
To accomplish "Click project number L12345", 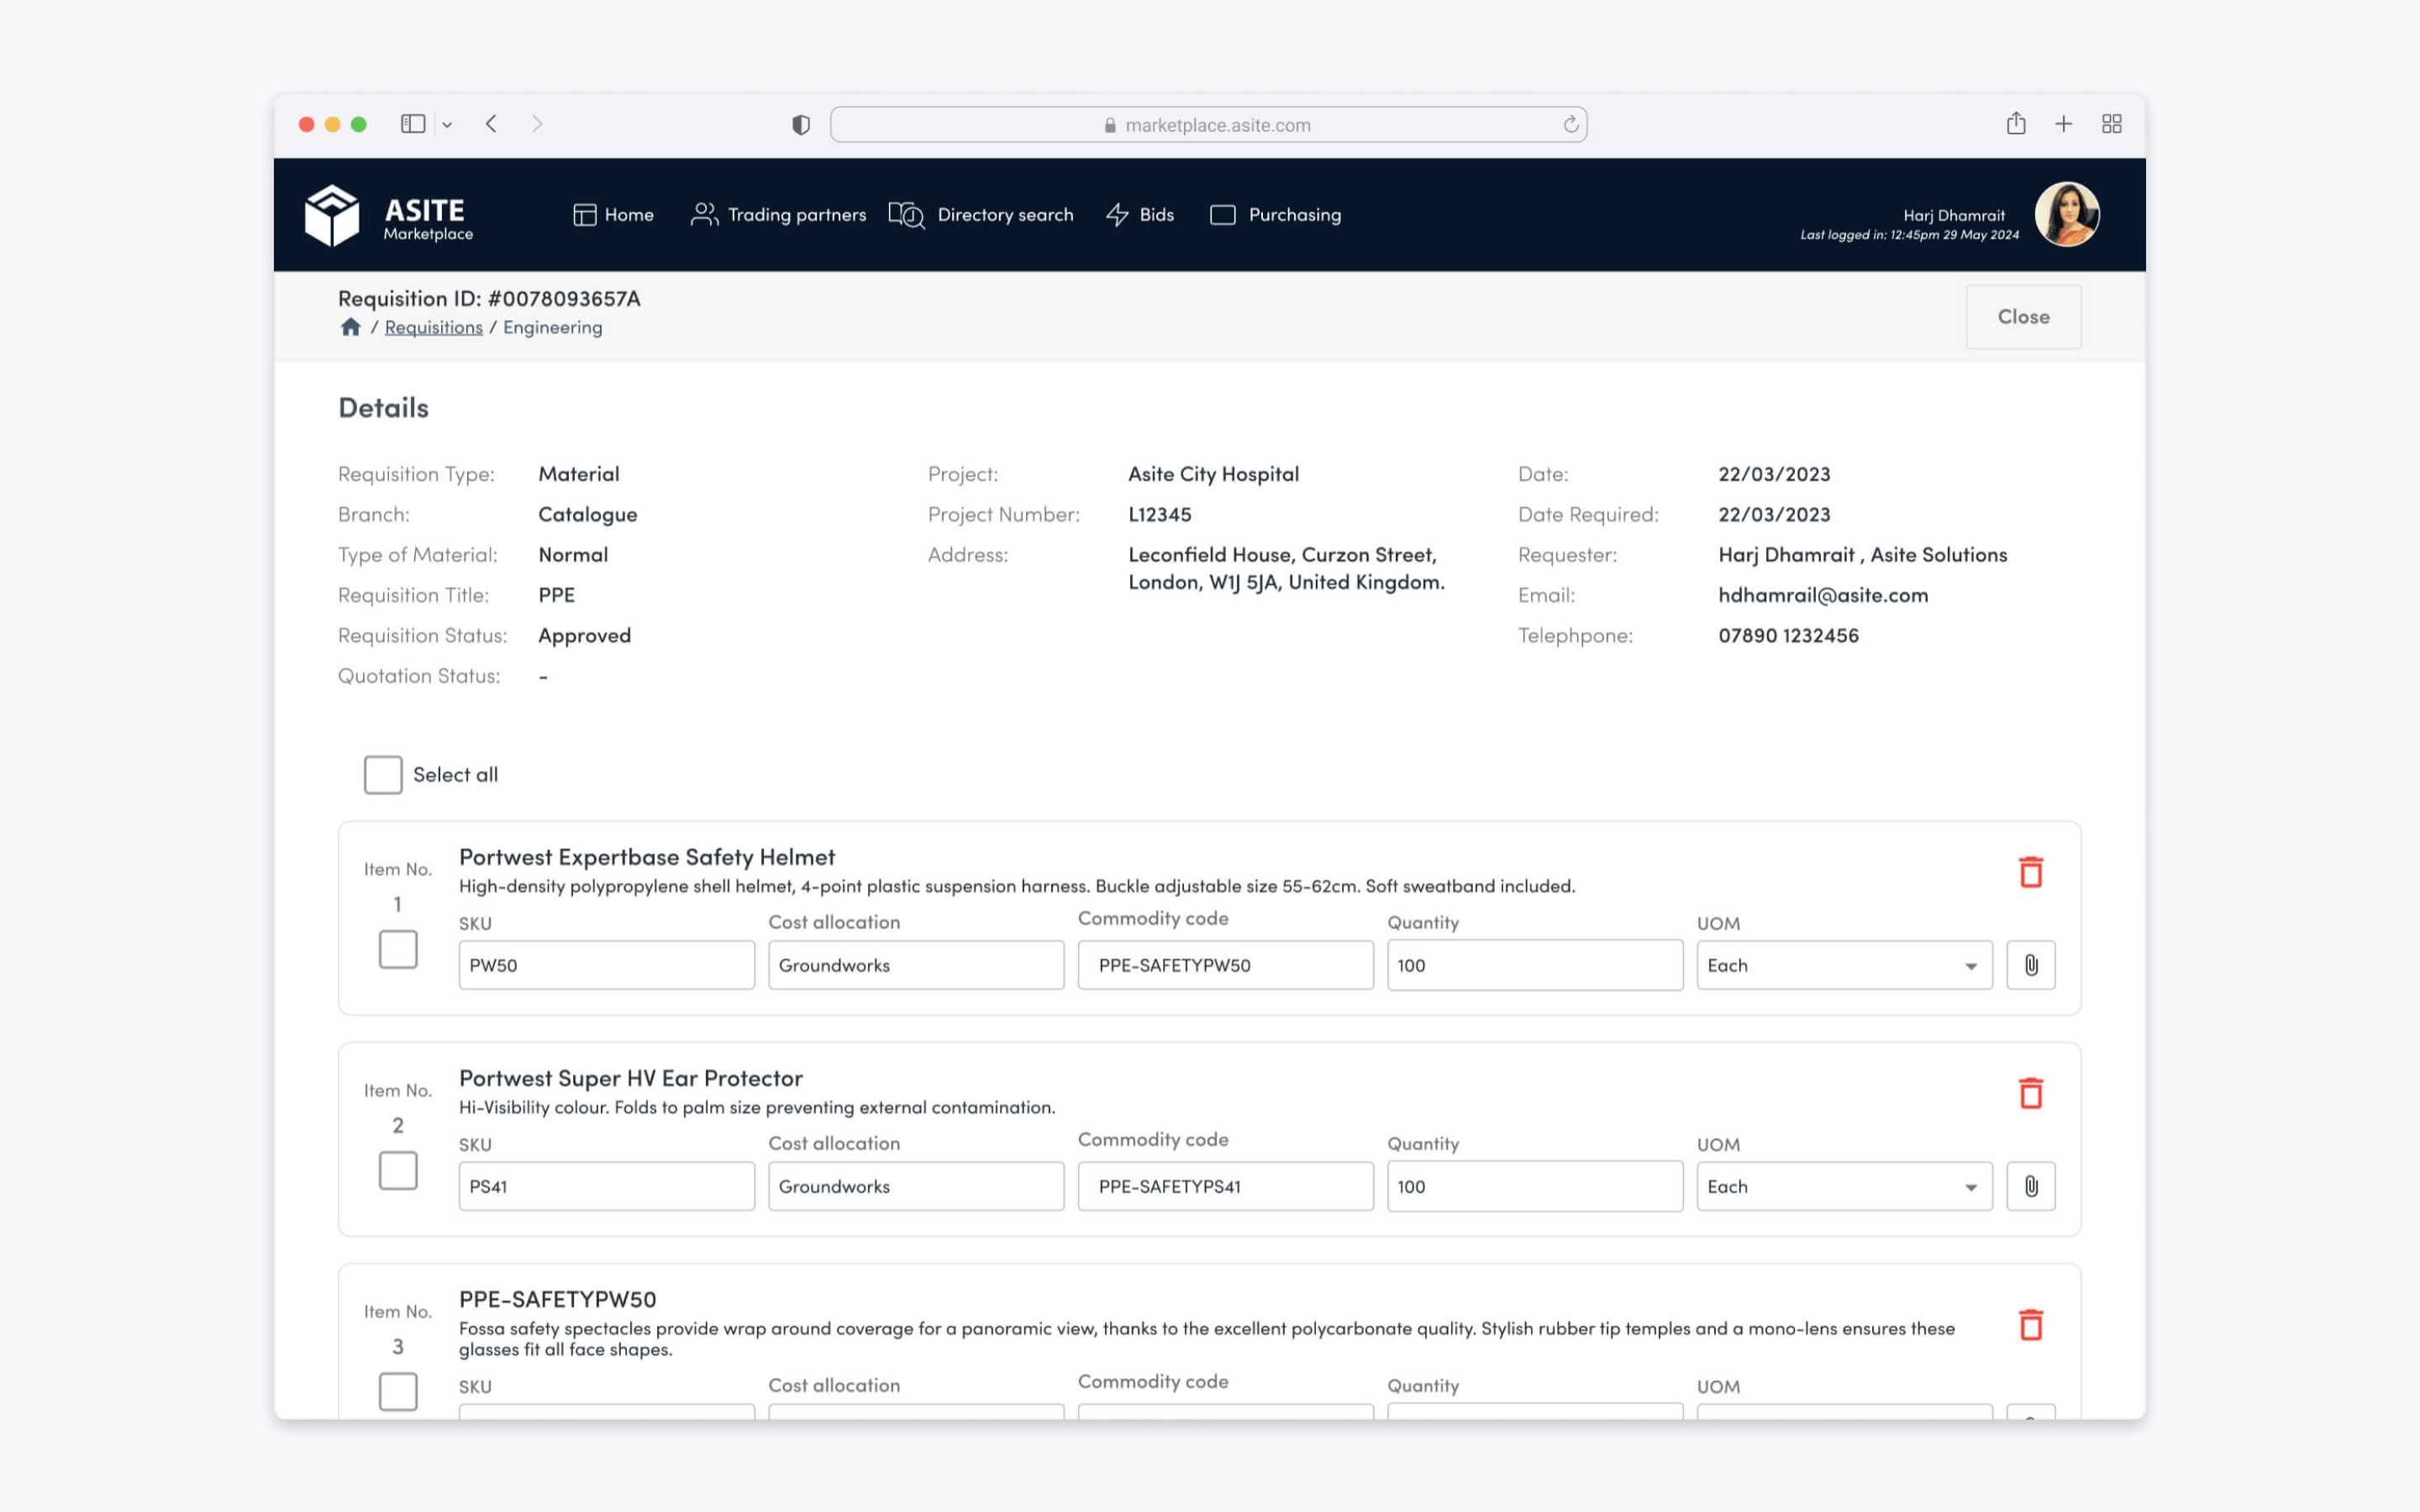I will pyautogui.click(x=1160, y=515).
